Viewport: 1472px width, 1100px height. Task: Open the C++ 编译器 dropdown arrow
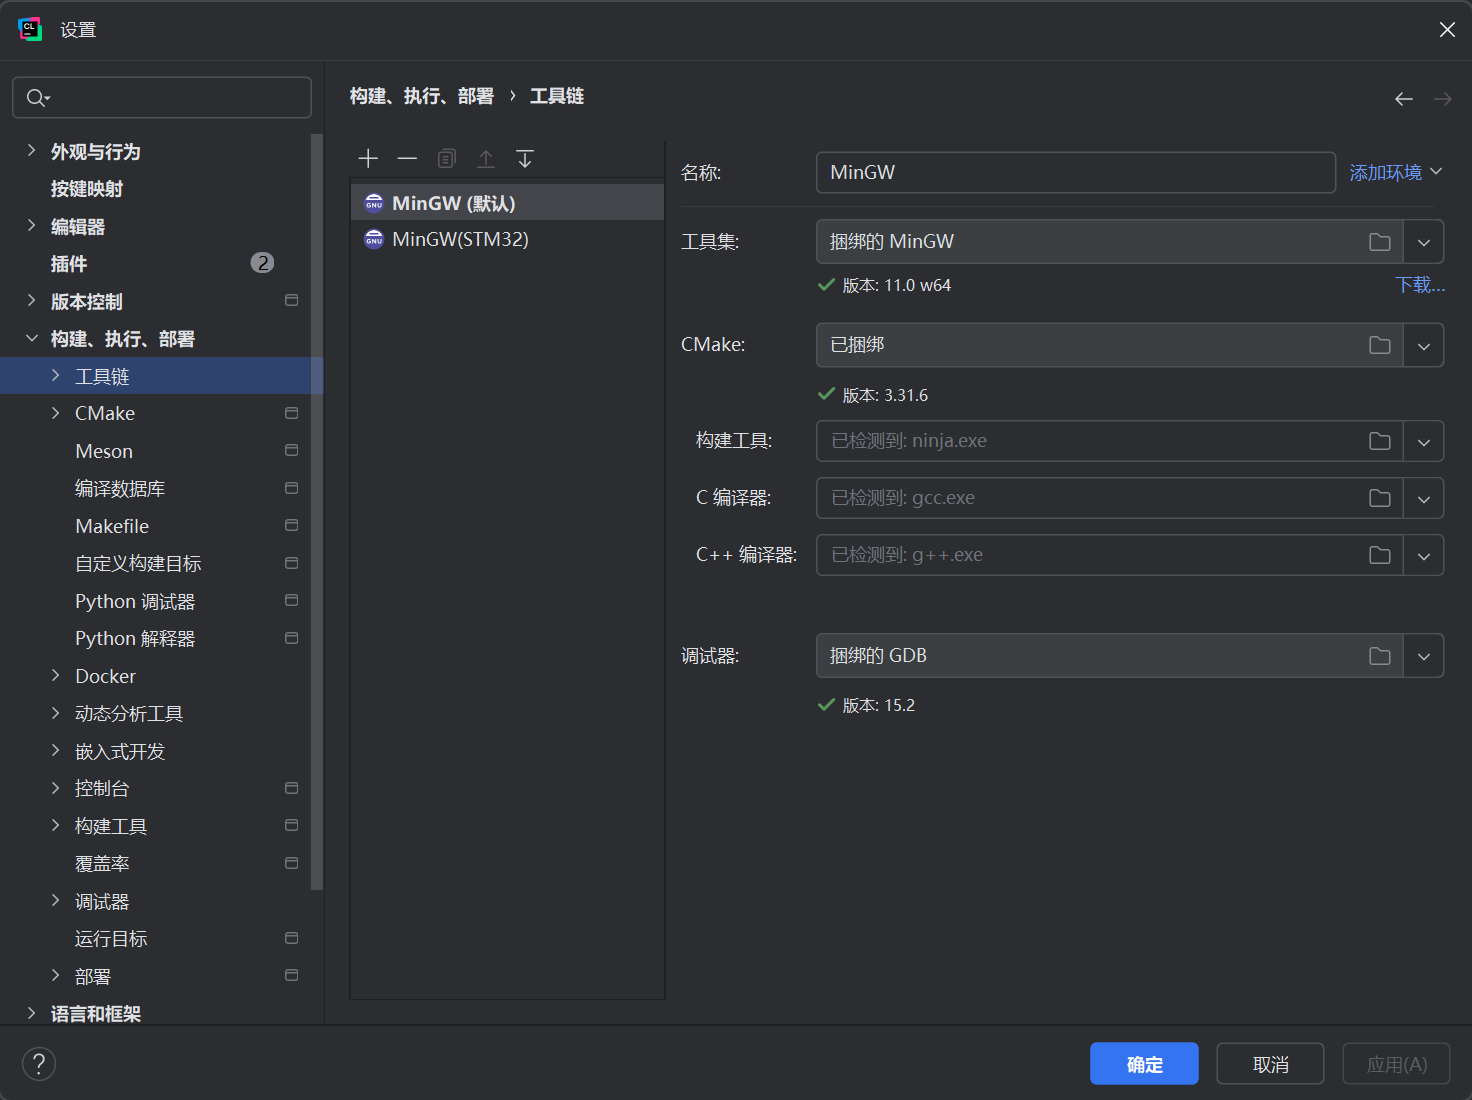click(x=1424, y=555)
